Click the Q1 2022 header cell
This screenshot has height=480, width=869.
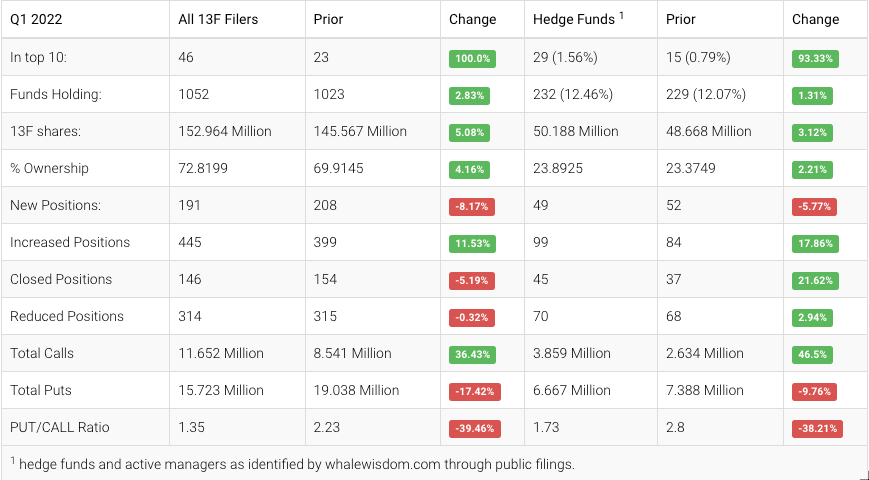tap(38, 19)
